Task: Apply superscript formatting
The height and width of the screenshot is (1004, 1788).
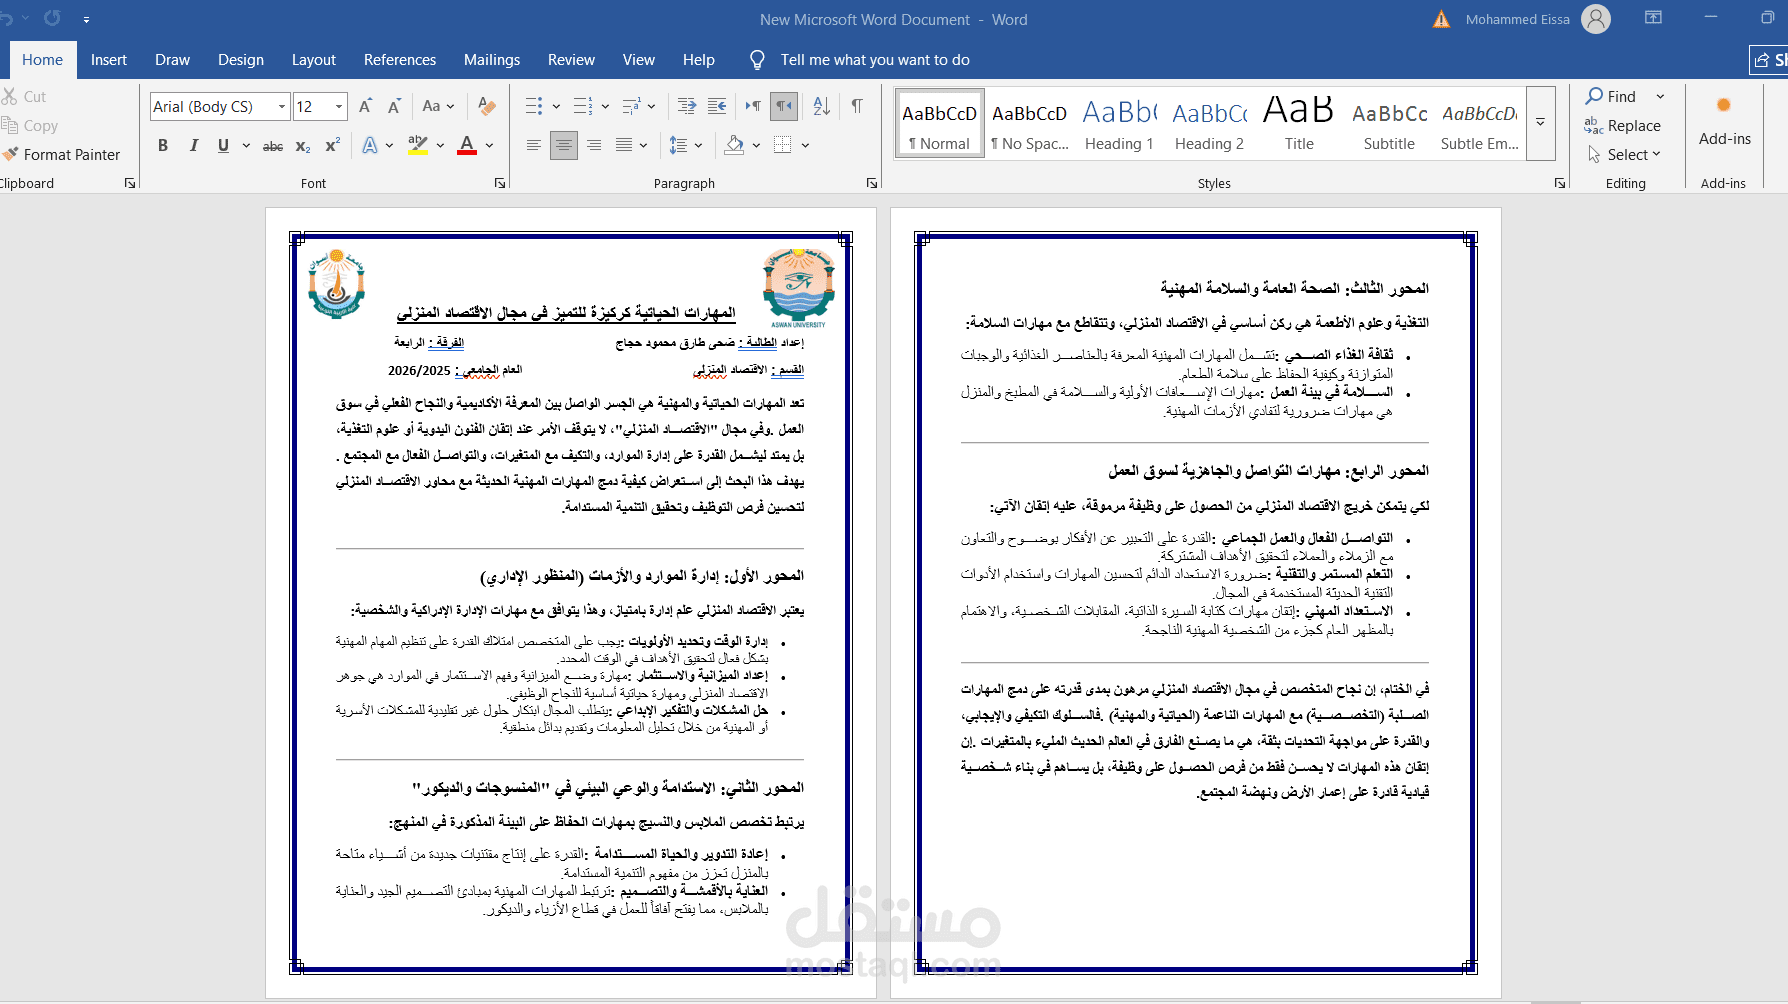Action: tap(333, 146)
